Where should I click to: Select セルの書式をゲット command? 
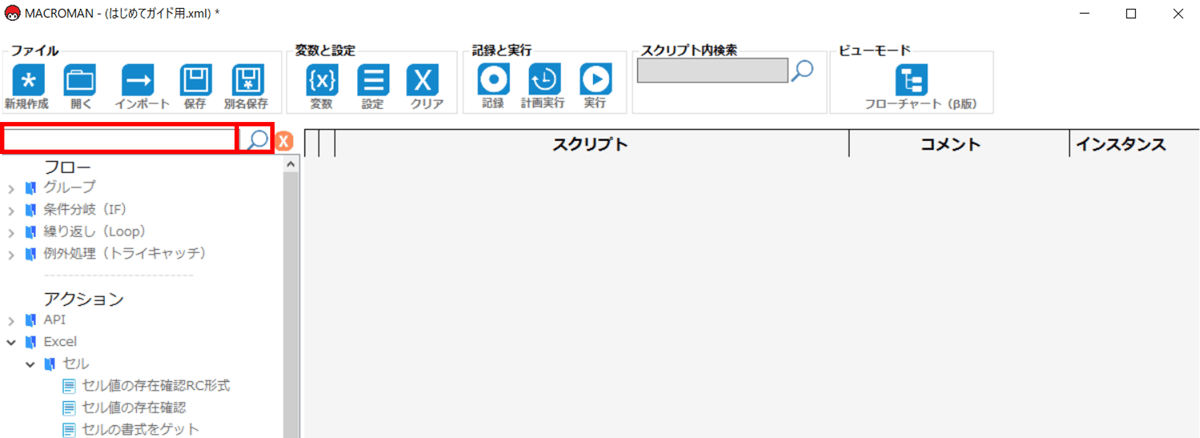(x=141, y=430)
